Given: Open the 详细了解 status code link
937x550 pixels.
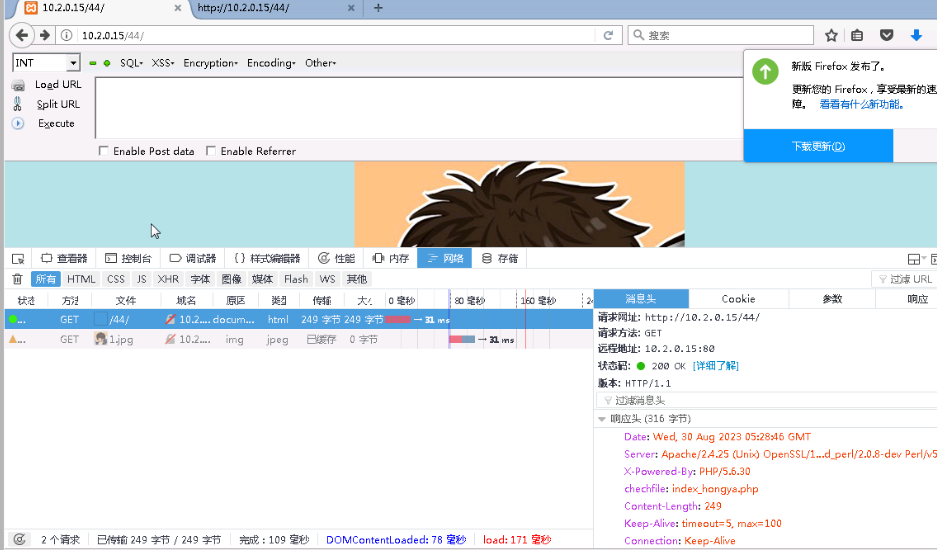Looking at the screenshot, I should (x=715, y=366).
